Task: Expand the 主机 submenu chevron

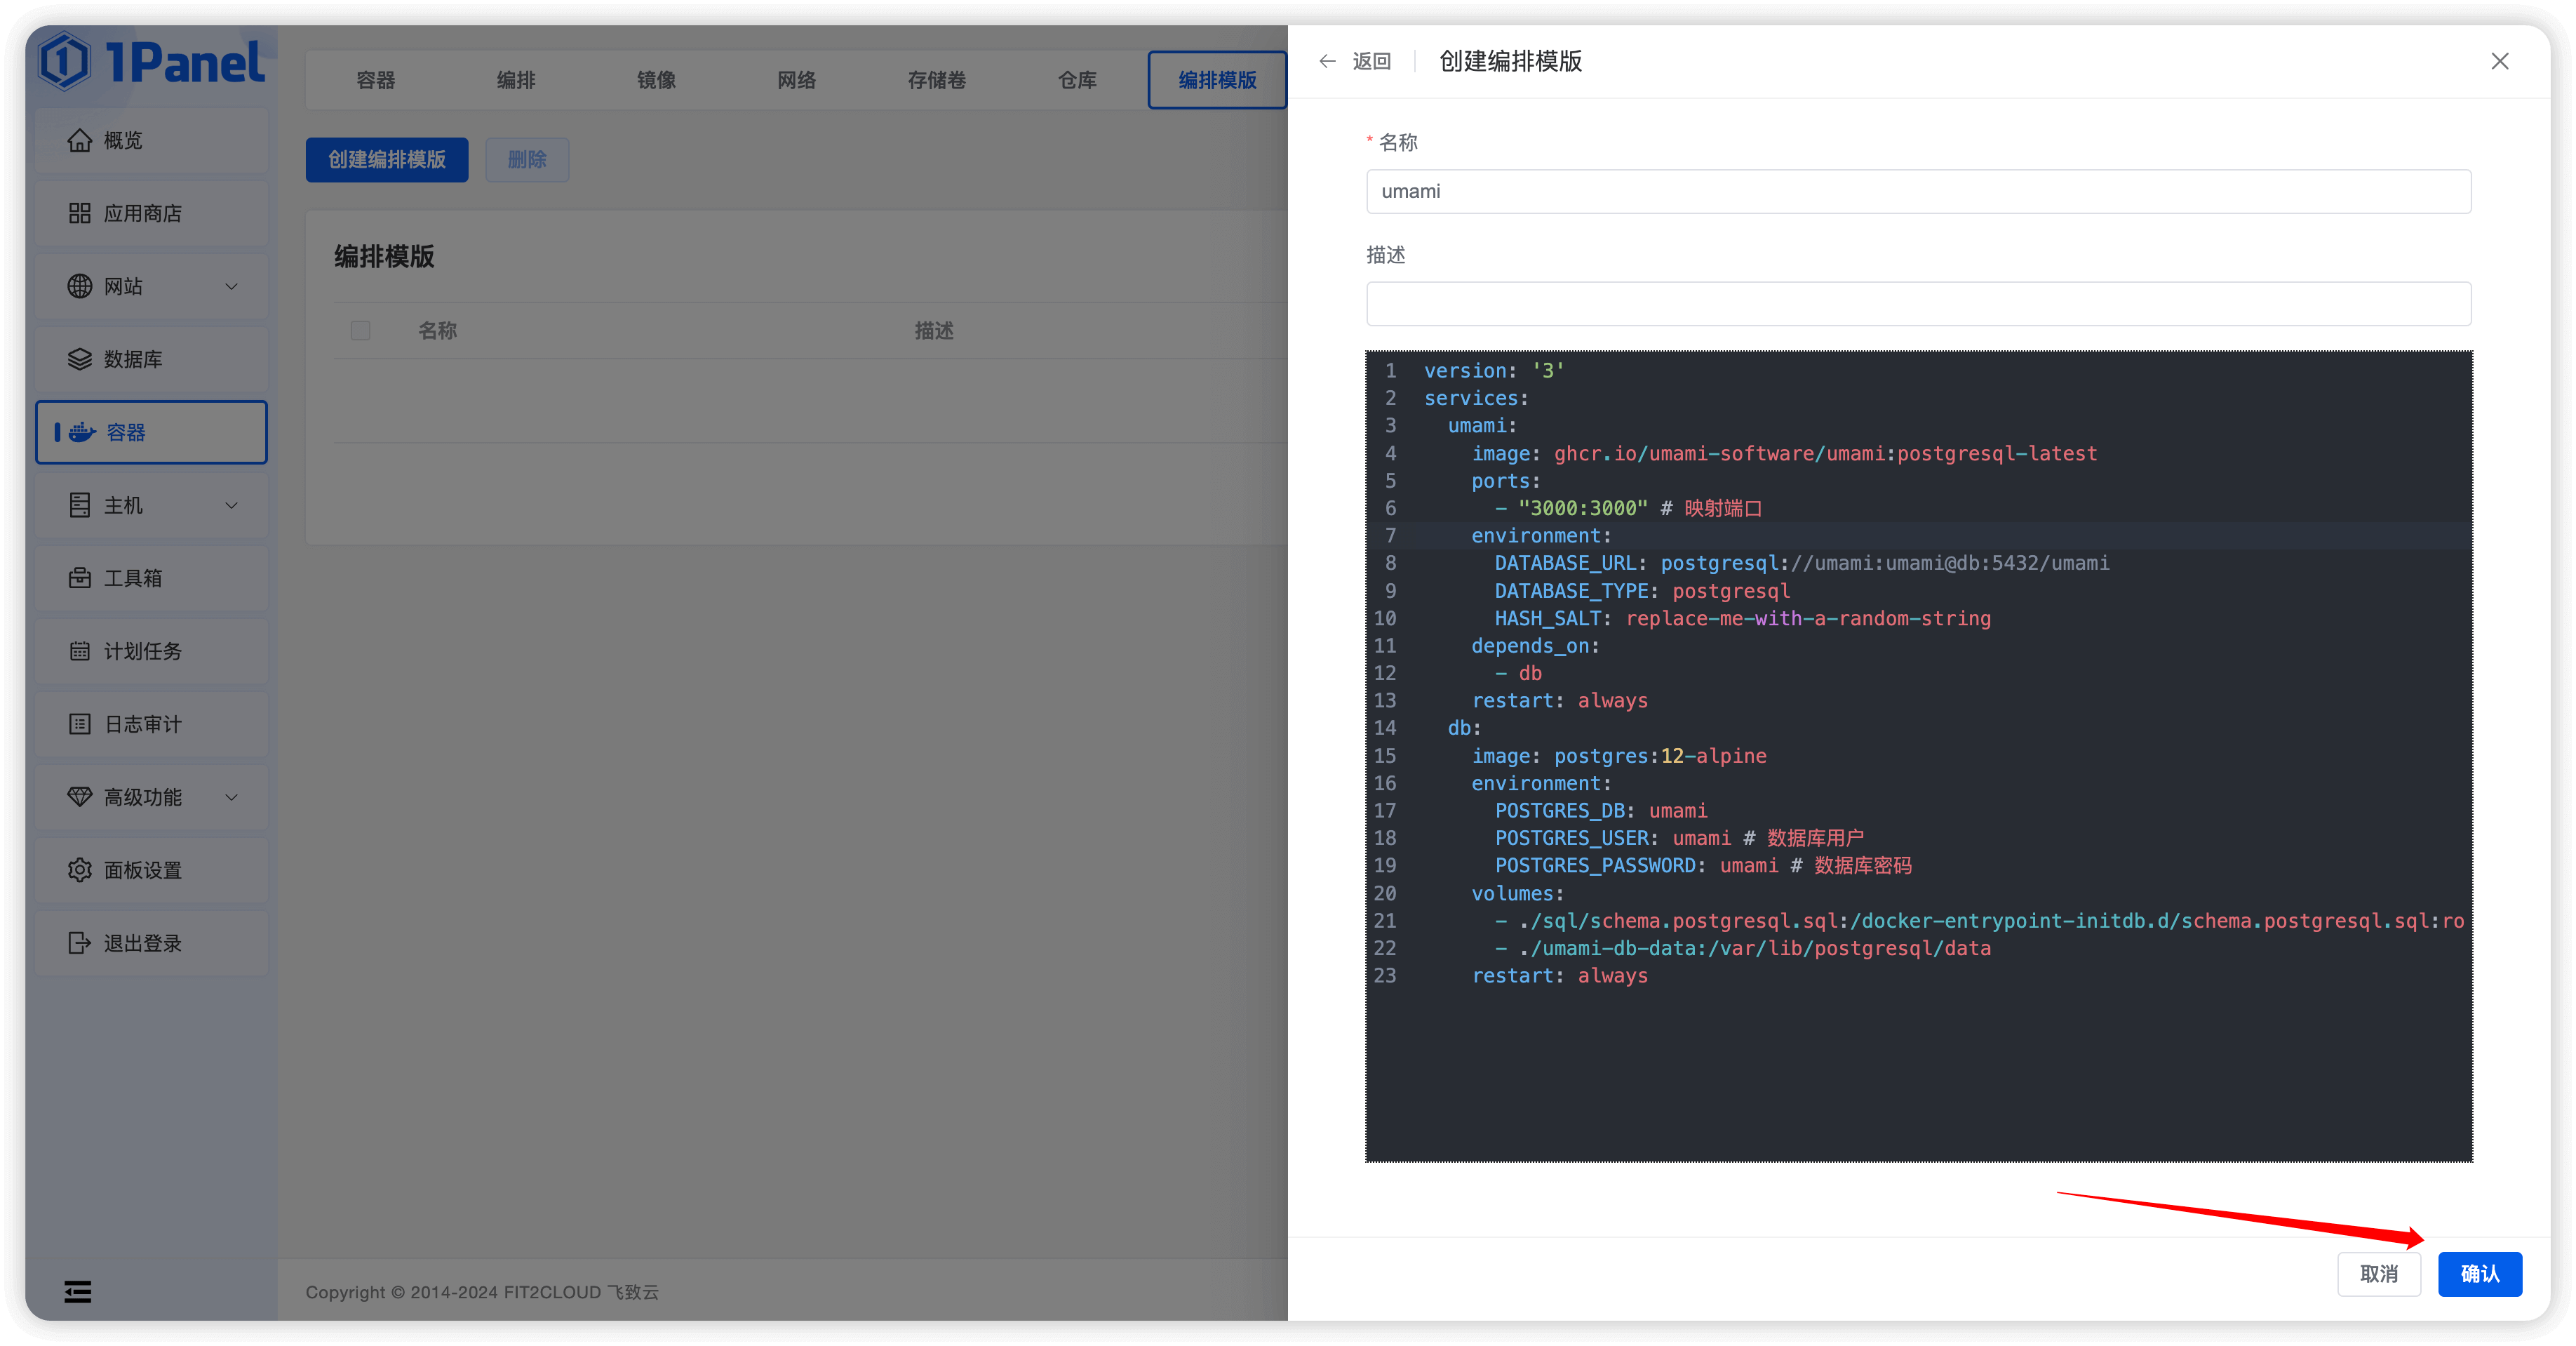Action: pos(232,506)
